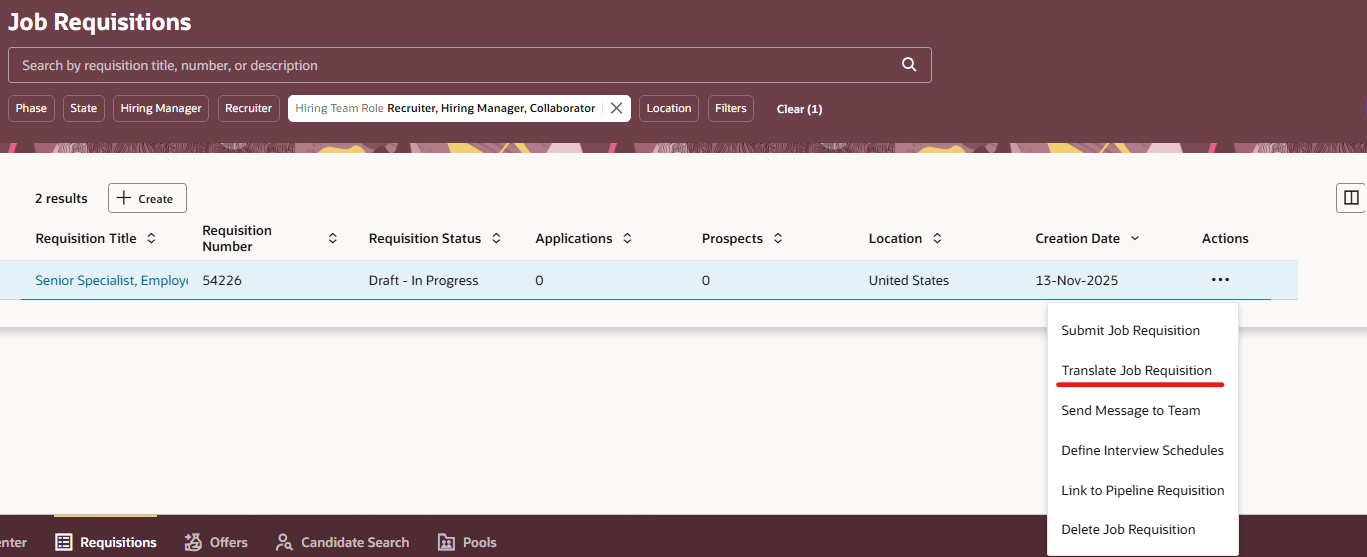The width and height of the screenshot is (1367, 557).
Task: Open Senior Specialist requisition link
Action: pos(111,280)
